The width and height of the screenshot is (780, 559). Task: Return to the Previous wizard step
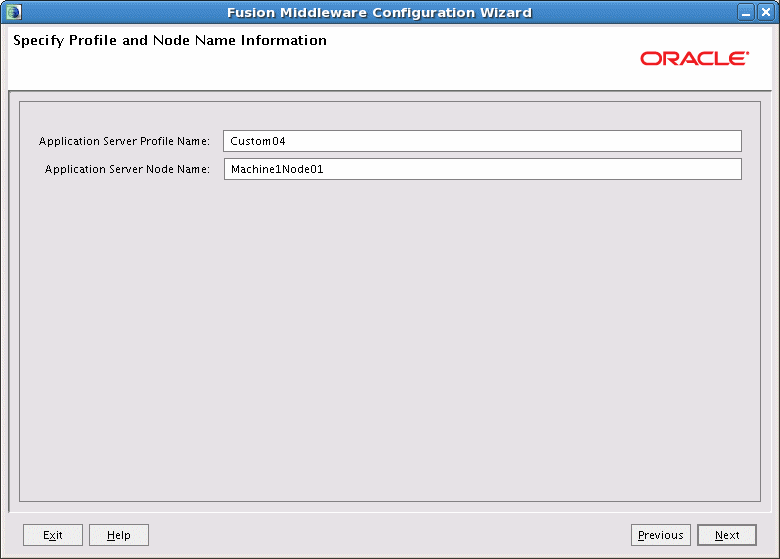[x=661, y=535]
